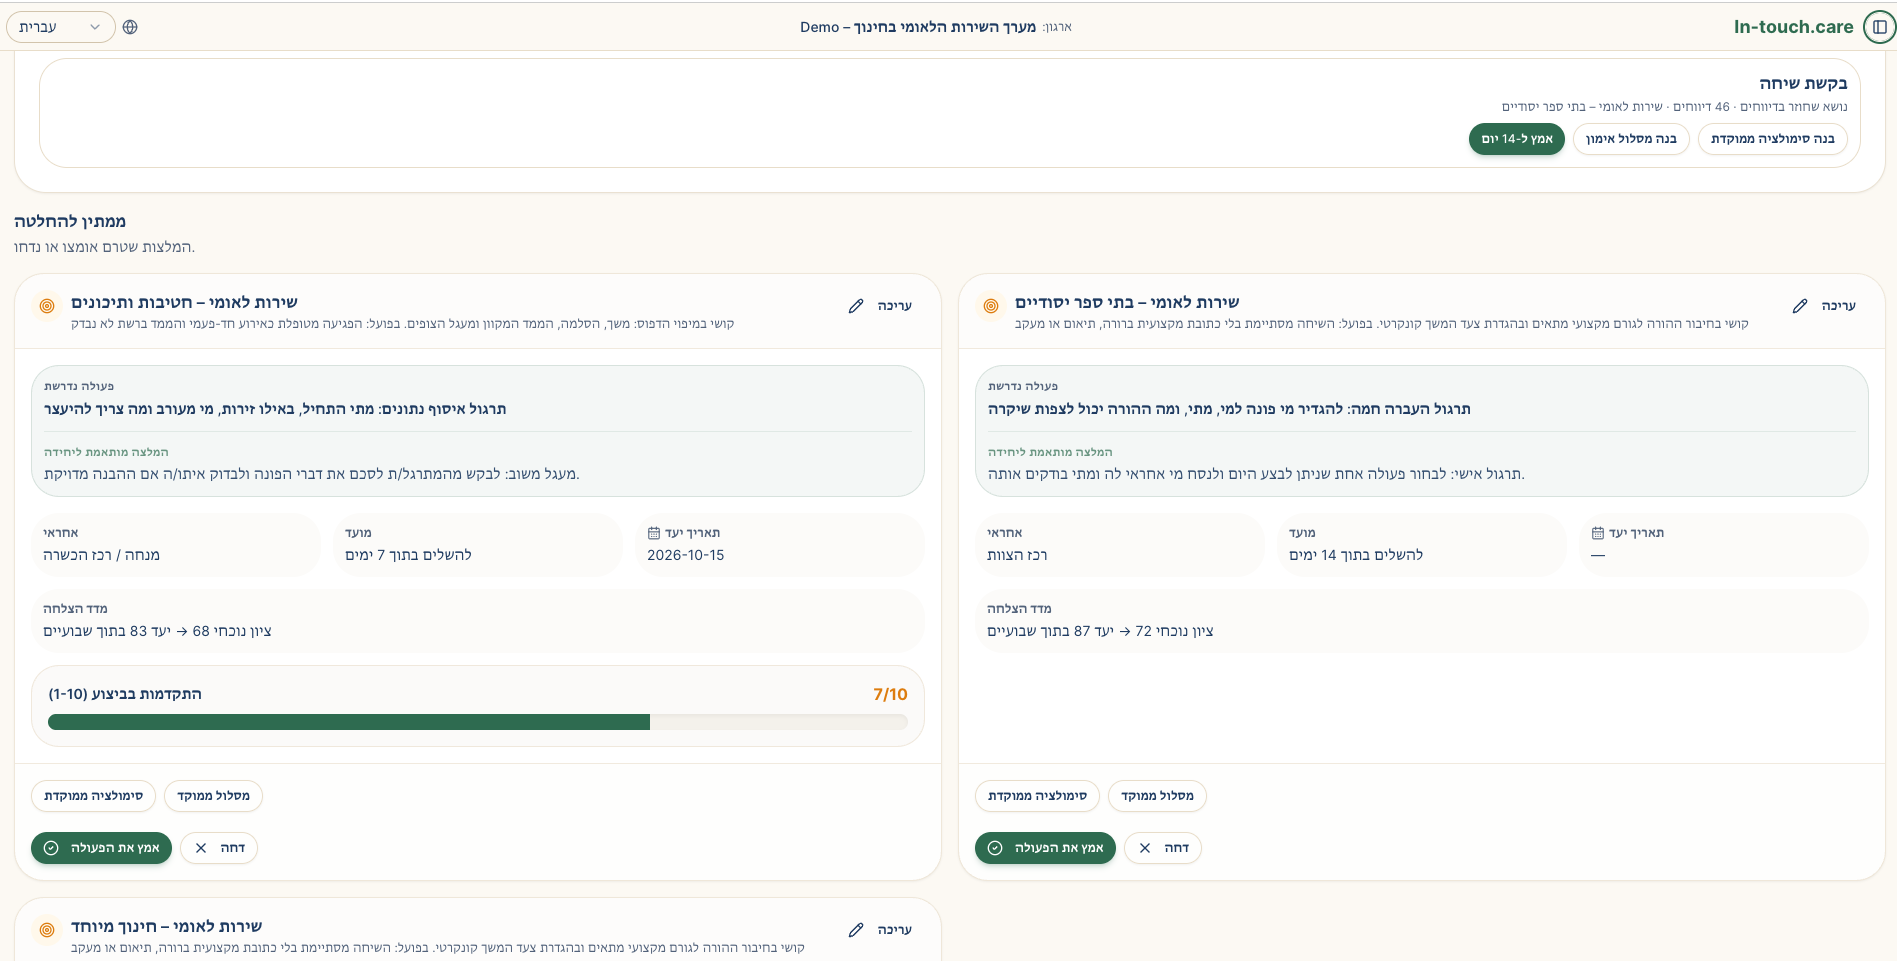Click the 2026-10-15 target date field
Viewport: 1897px width, 961px height.
point(779,545)
